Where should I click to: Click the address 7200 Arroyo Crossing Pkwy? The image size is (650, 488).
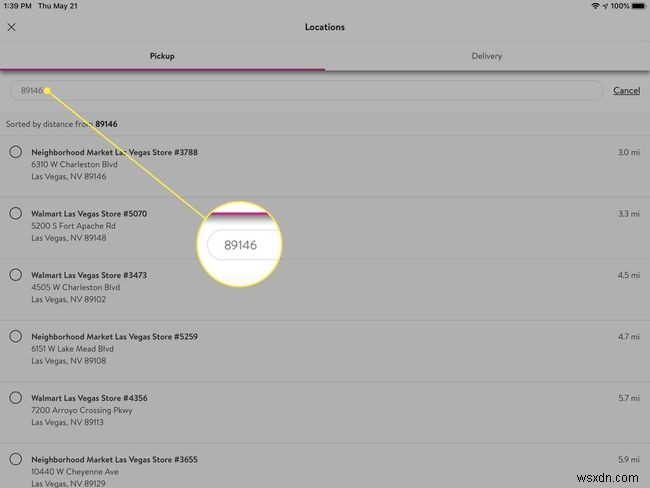82,410
